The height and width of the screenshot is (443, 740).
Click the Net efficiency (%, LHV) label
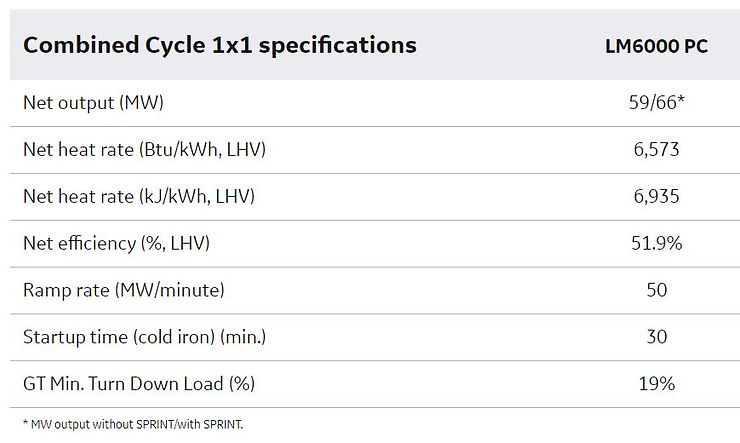click(x=116, y=243)
